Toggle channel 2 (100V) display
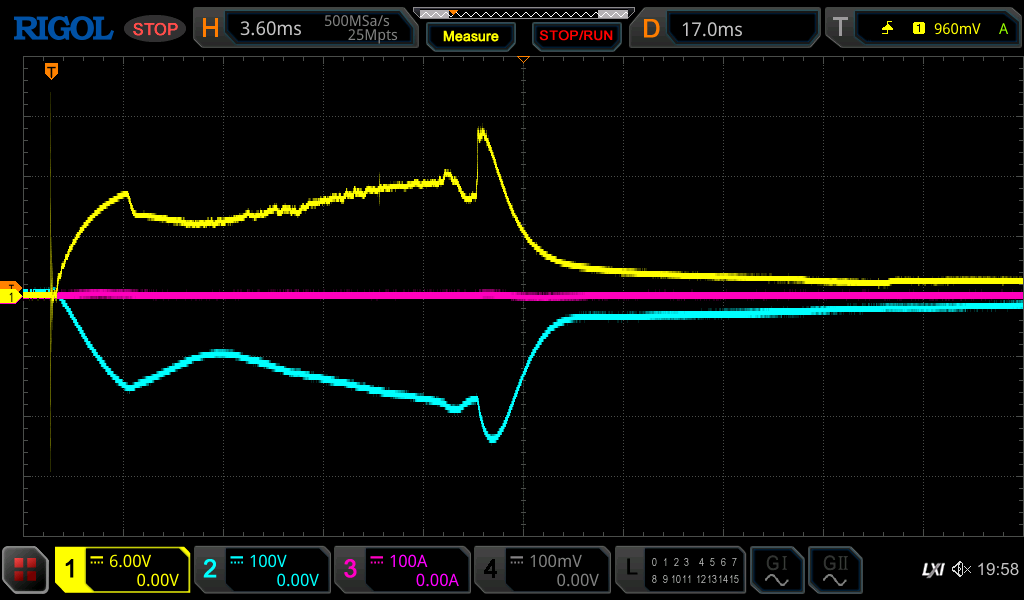This screenshot has width=1024, height=600. click(262, 570)
